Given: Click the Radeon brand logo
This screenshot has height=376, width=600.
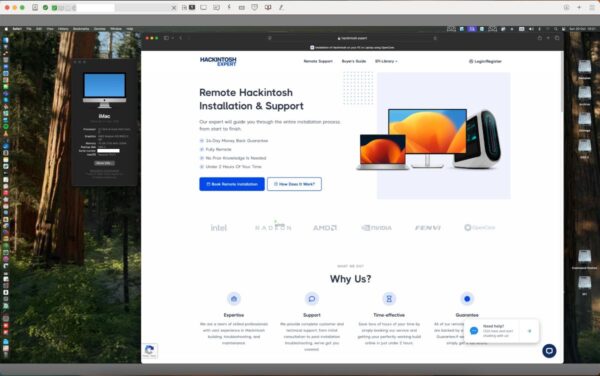Looking at the screenshot, I should pos(273,227).
